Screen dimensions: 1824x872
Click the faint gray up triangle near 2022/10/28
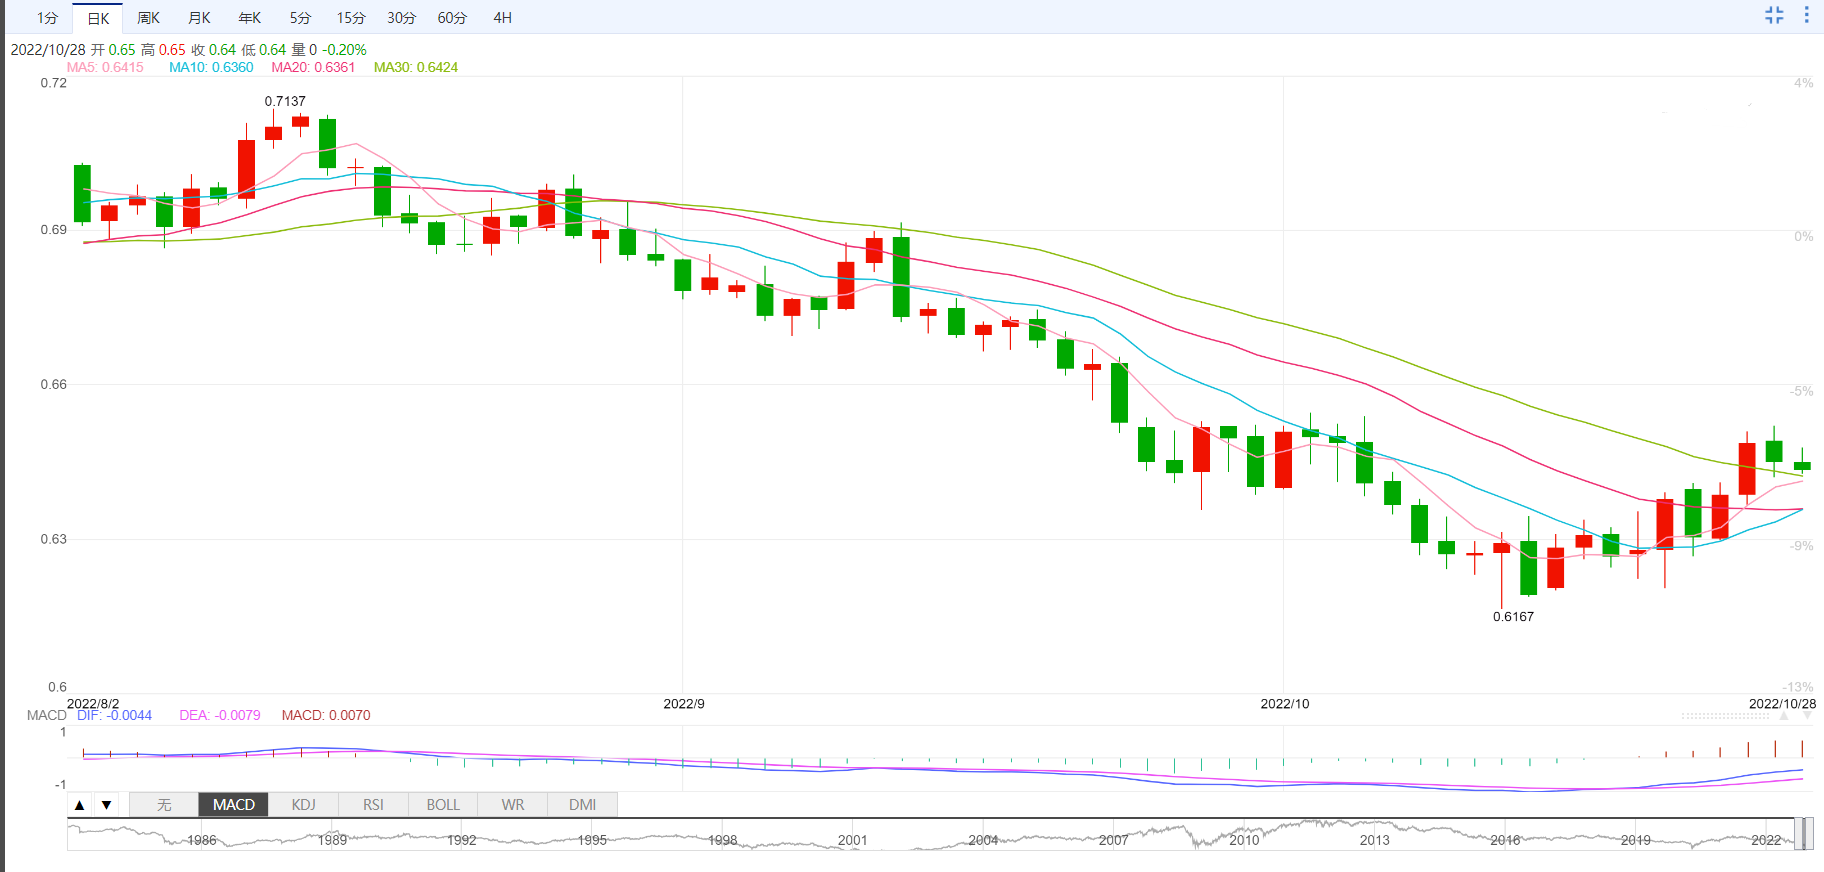tap(1783, 716)
